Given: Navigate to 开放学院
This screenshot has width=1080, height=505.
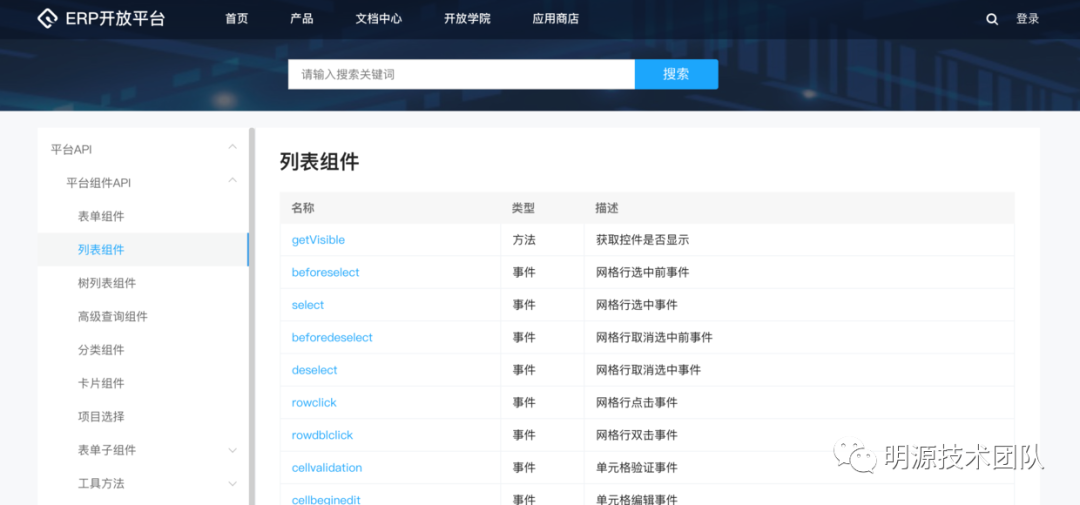Looking at the screenshot, I should click(467, 19).
